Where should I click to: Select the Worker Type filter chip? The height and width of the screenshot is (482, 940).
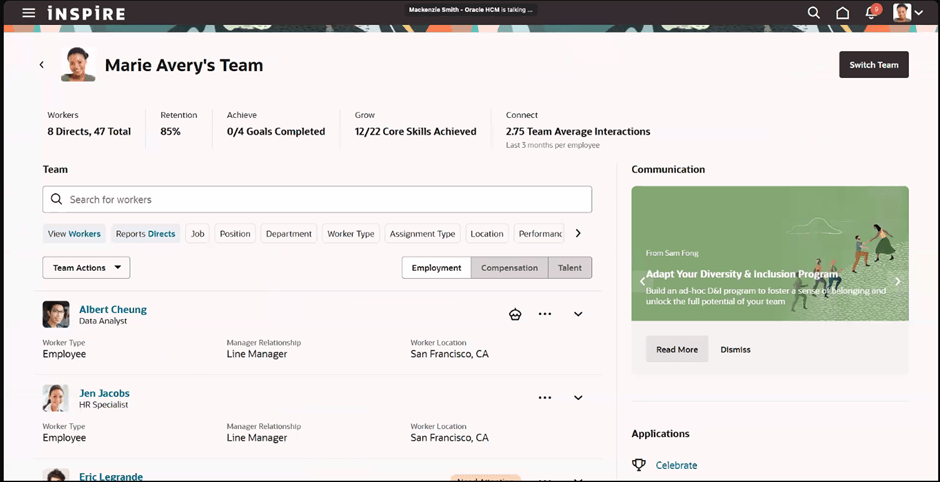[x=350, y=234]
